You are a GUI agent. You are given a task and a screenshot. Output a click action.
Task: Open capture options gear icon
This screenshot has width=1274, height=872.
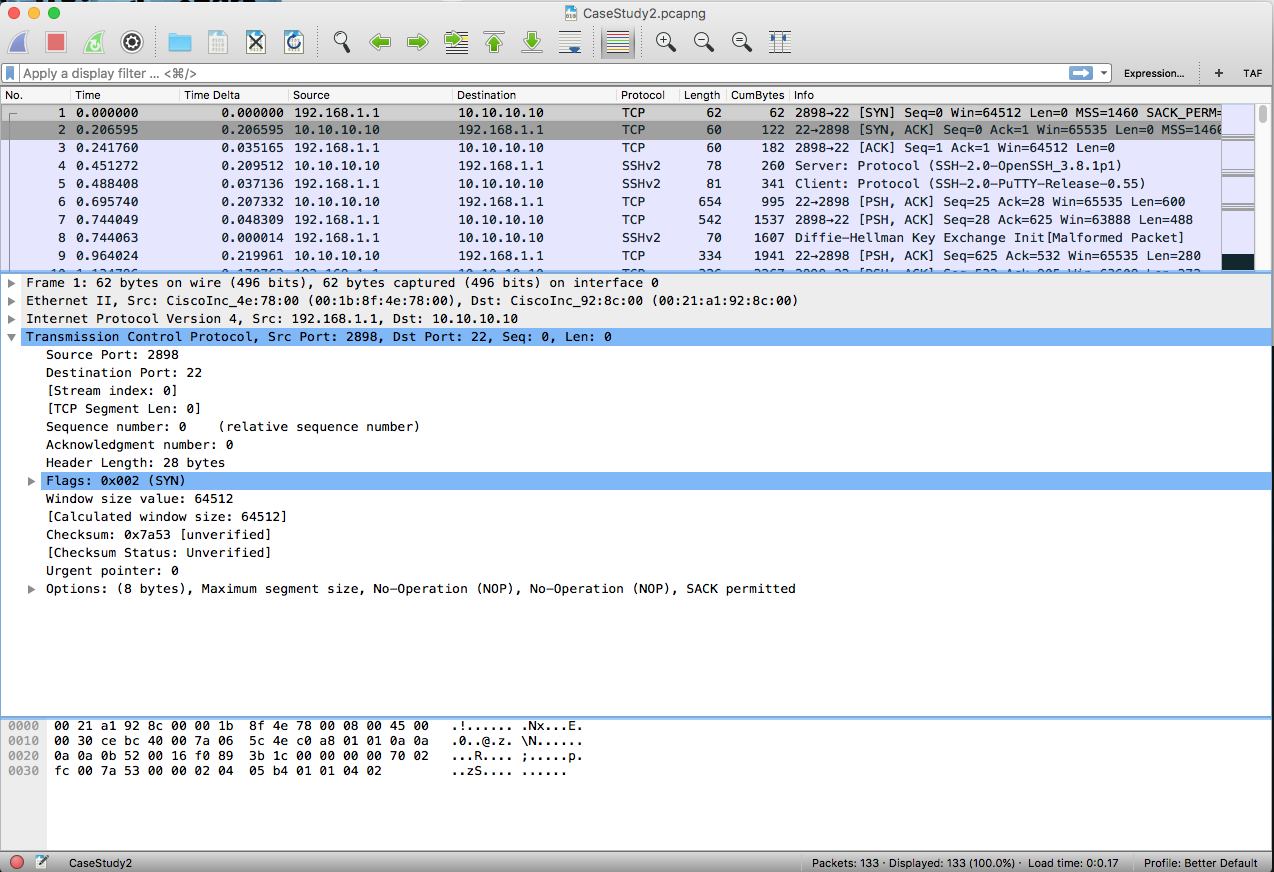[x=132, y=42]
